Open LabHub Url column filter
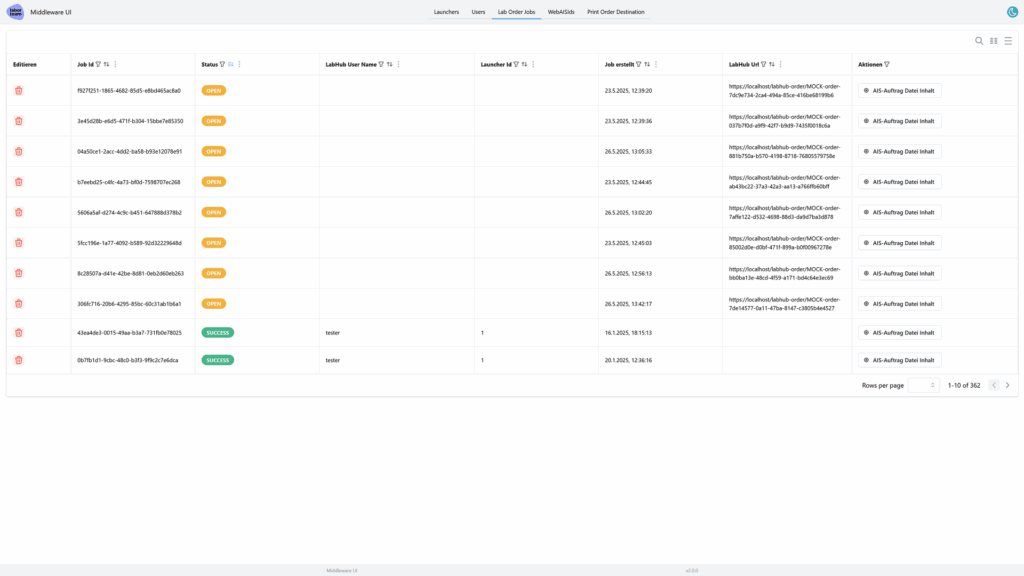Image resolution: width=1024 pixels, height=576 pixels. 763,65
